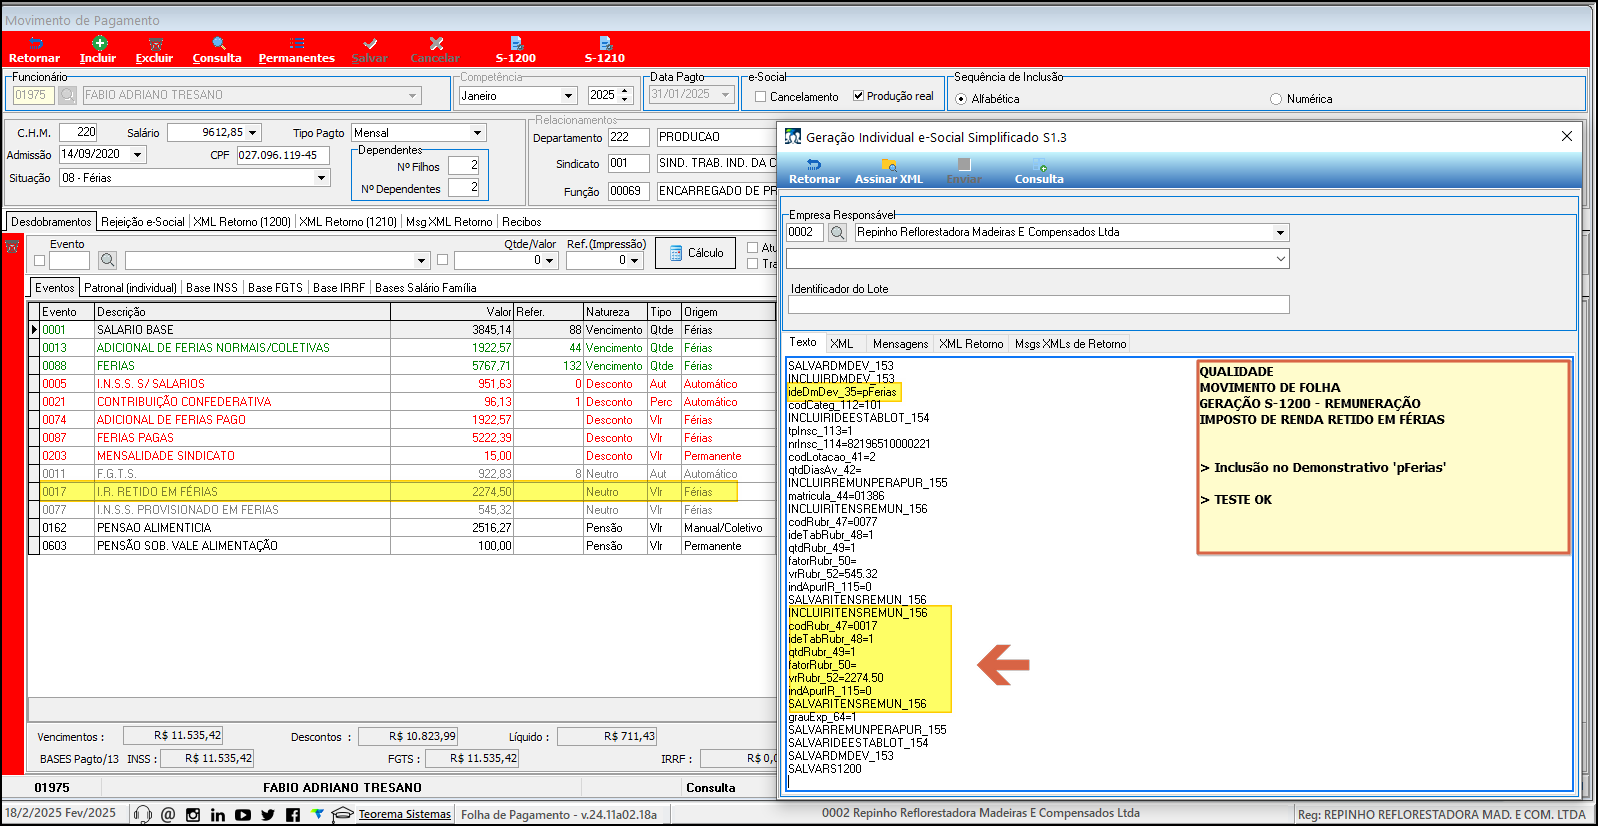This screenshot has height=826, width=1598.
Task: Toggle the Cancelamento checkbox
Action: coord(761,97)
